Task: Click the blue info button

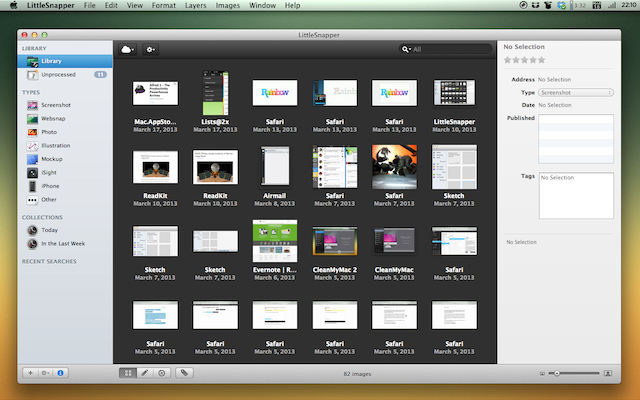Action: tap(60, 372)
